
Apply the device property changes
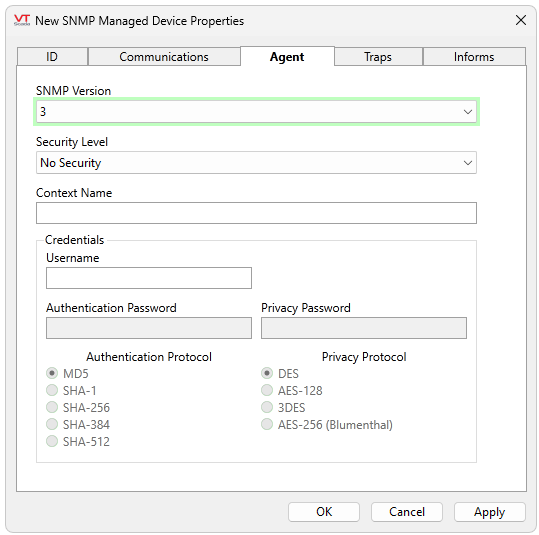pyautogui.click(x=490, y=512)
